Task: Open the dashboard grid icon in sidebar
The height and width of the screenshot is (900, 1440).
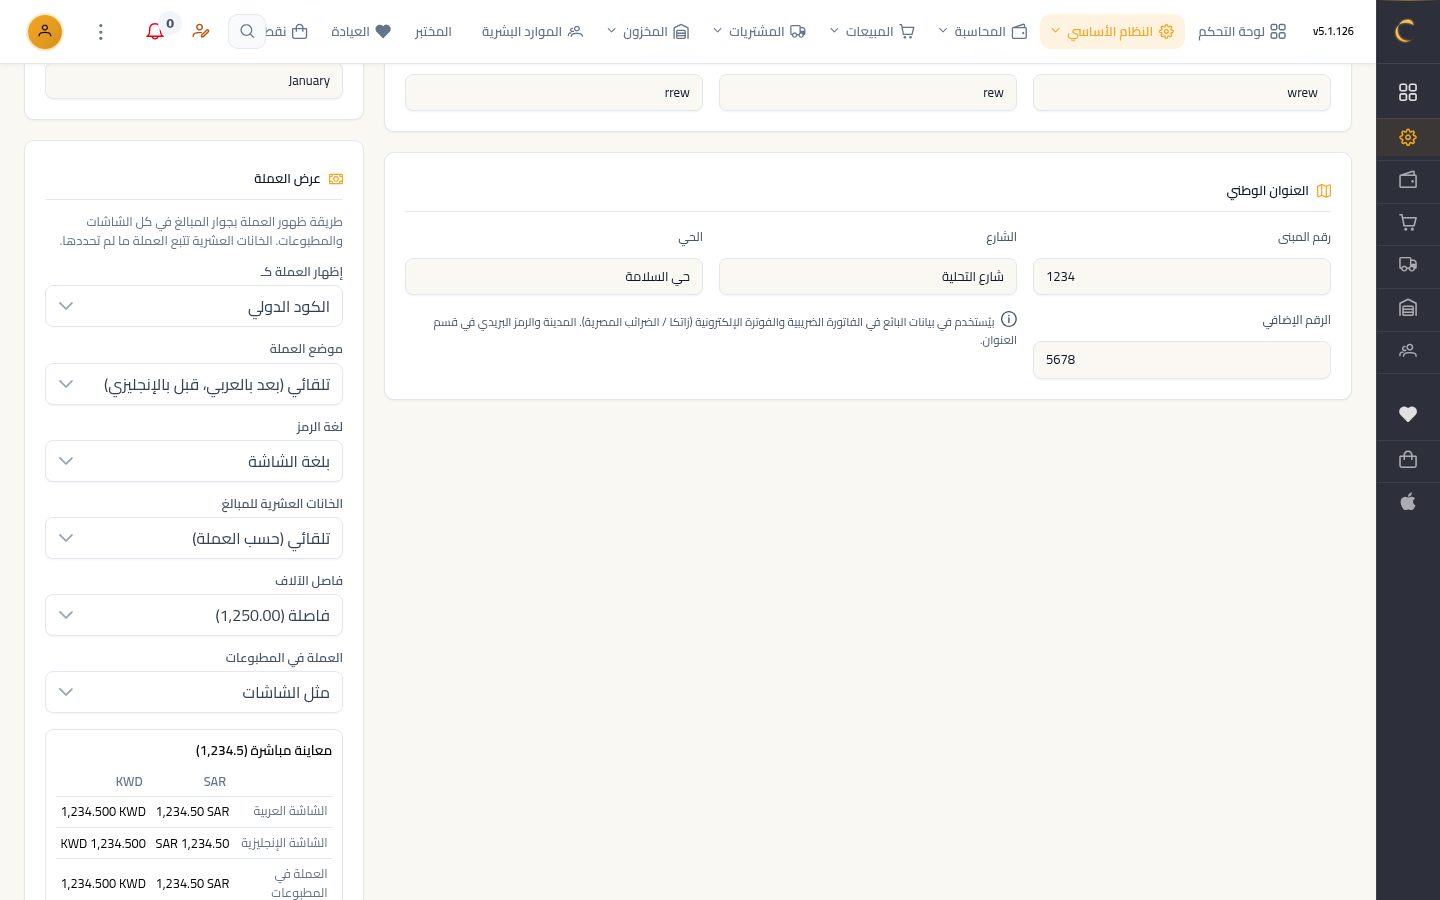Action: point(1408,92)
